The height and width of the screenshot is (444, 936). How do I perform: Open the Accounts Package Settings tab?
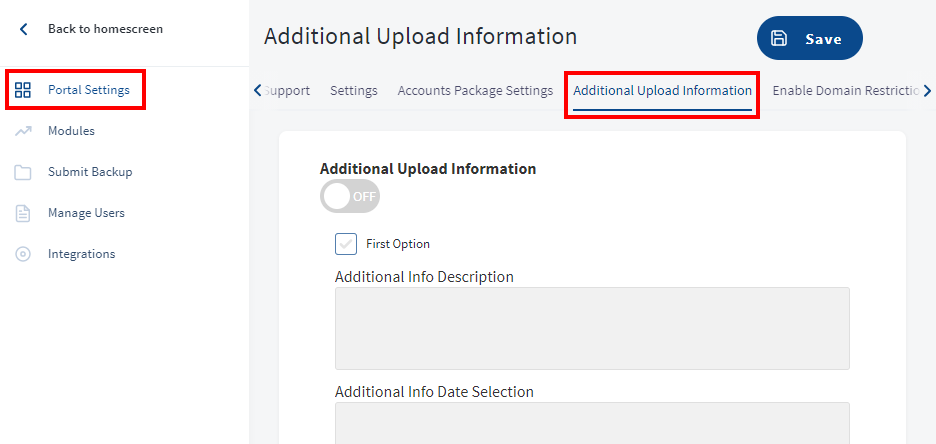pyautogui.click(x=475, y=91)
